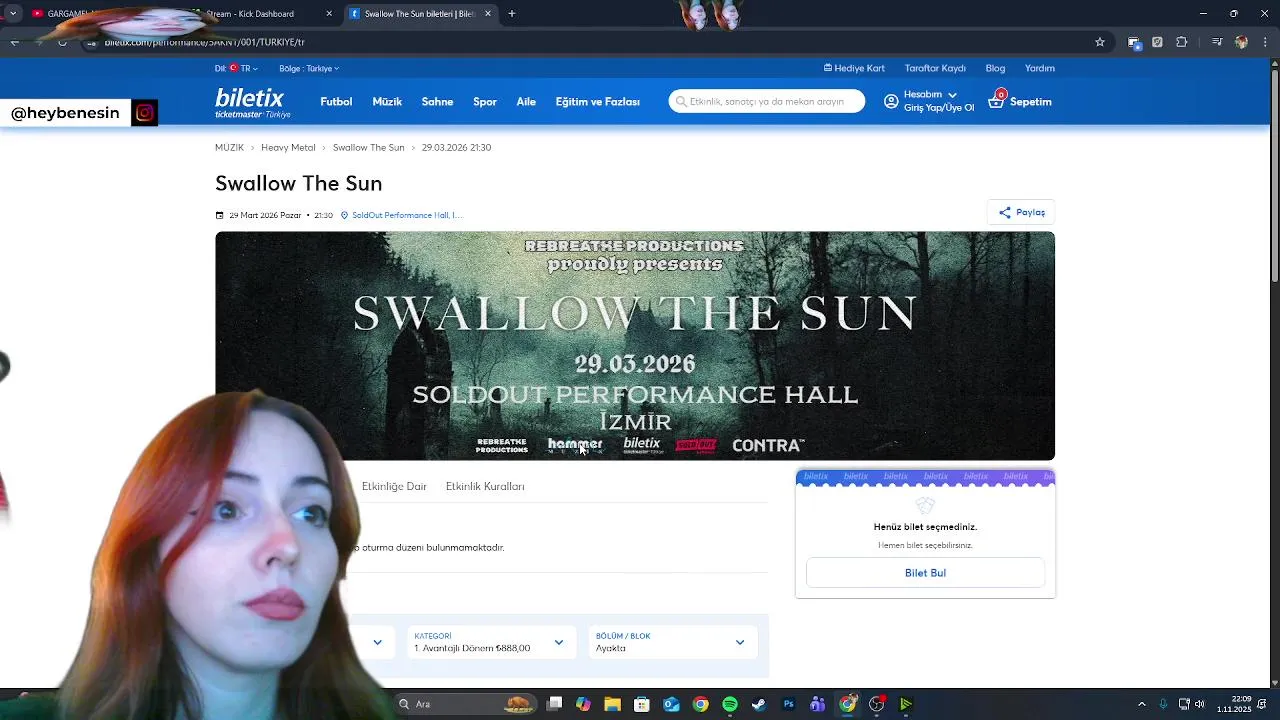The width and height of the screenshot is (1280, 720).
Task: Open the Müzik menu
Action: pyautogui.click(x=387, y=102)
